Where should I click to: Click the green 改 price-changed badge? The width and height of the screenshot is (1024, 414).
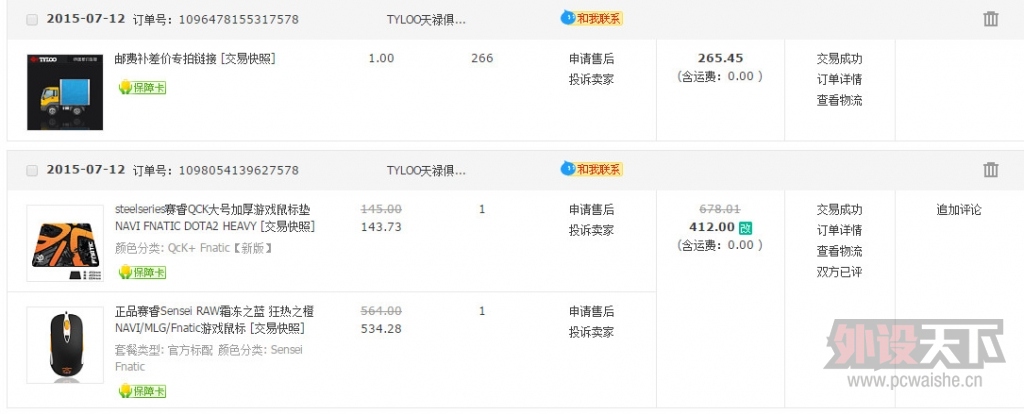(745, 228)
